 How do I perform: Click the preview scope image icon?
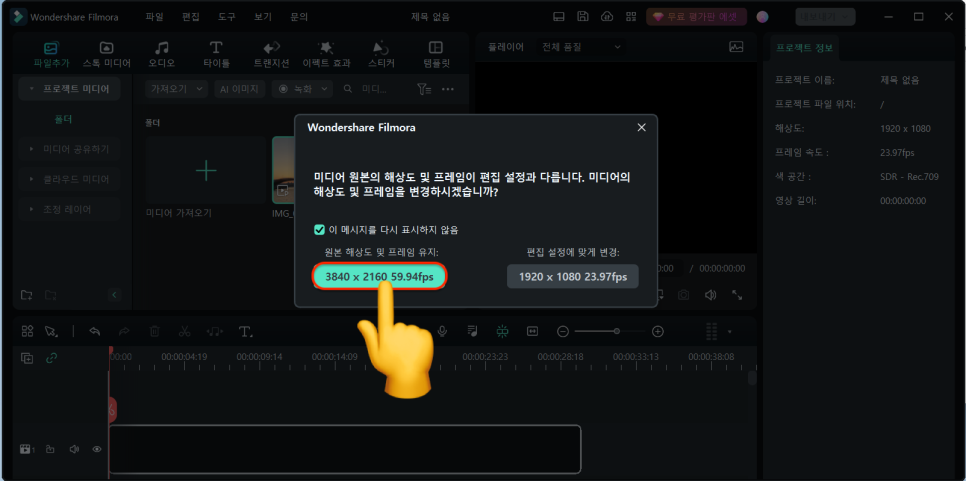pos(736,46)
